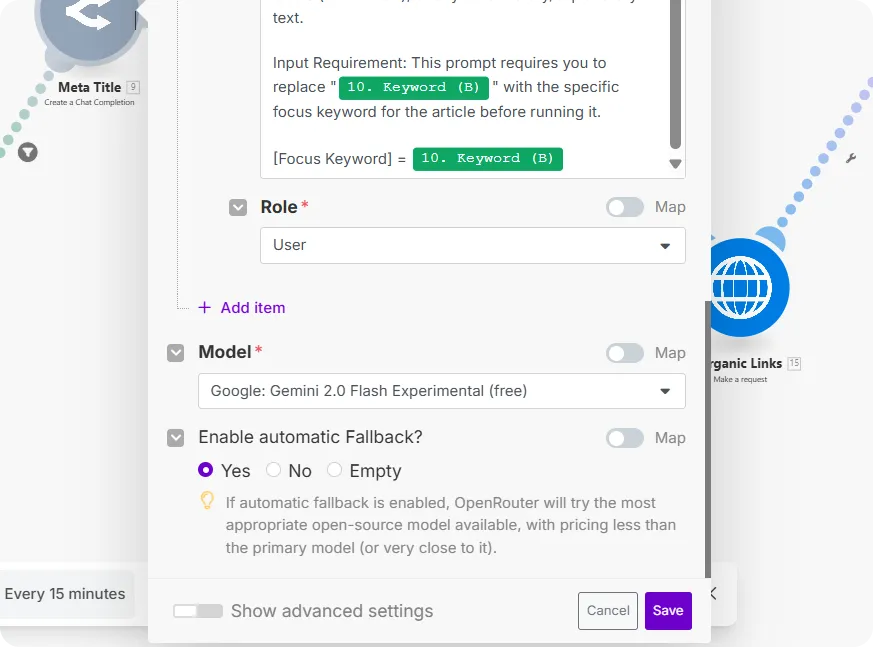Toggle the Map switch for Role
873x647 pixels.
[625, 207]
